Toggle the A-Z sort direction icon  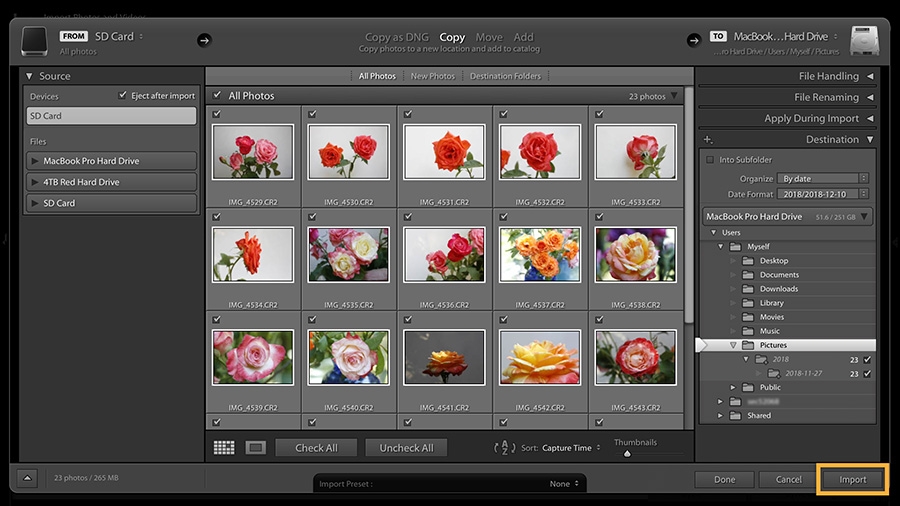[504, 447]
